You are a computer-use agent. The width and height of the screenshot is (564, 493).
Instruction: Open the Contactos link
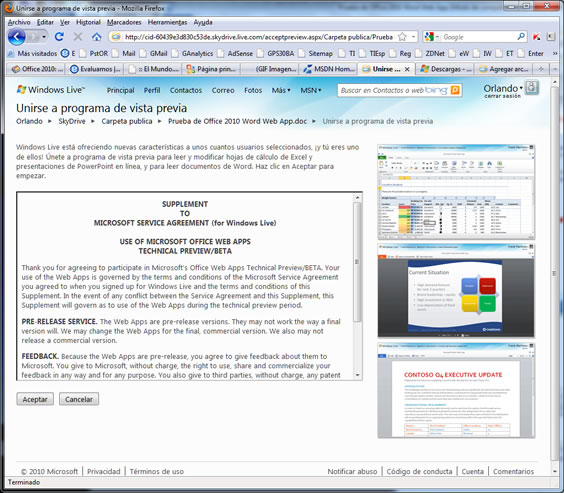click(186, 90)
